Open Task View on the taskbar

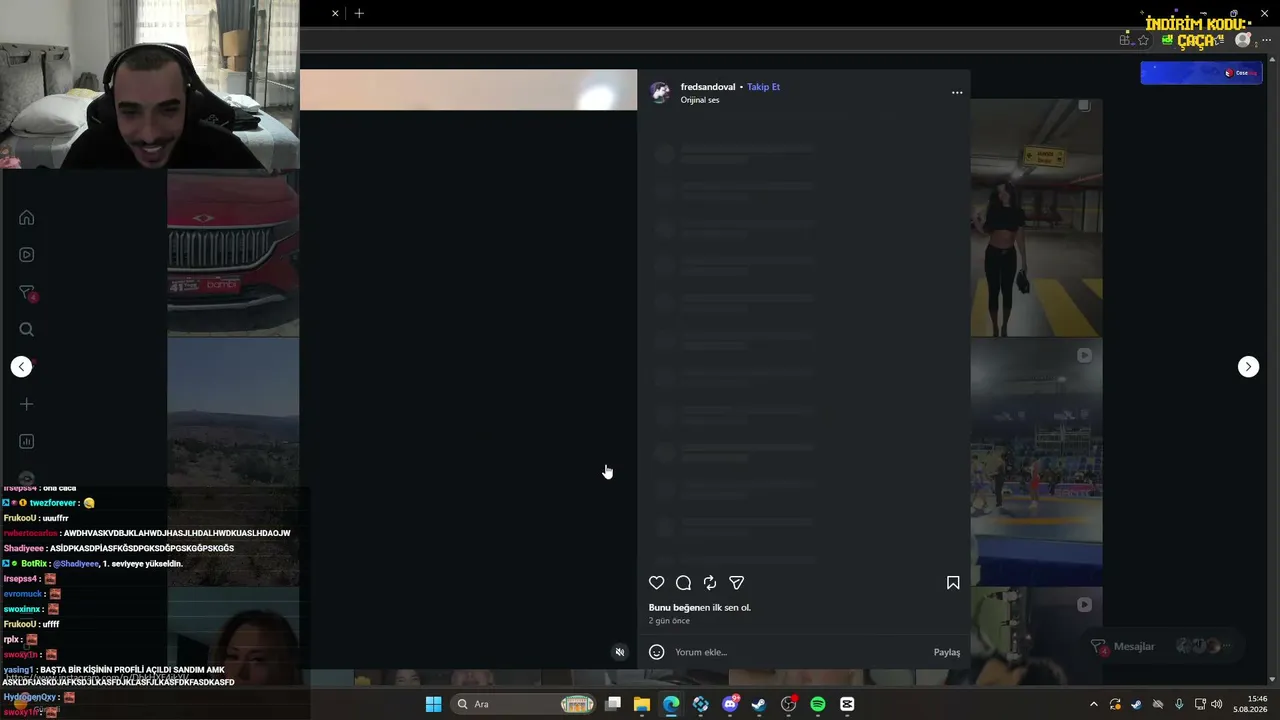pyautogui.click(x=613, y=704)
